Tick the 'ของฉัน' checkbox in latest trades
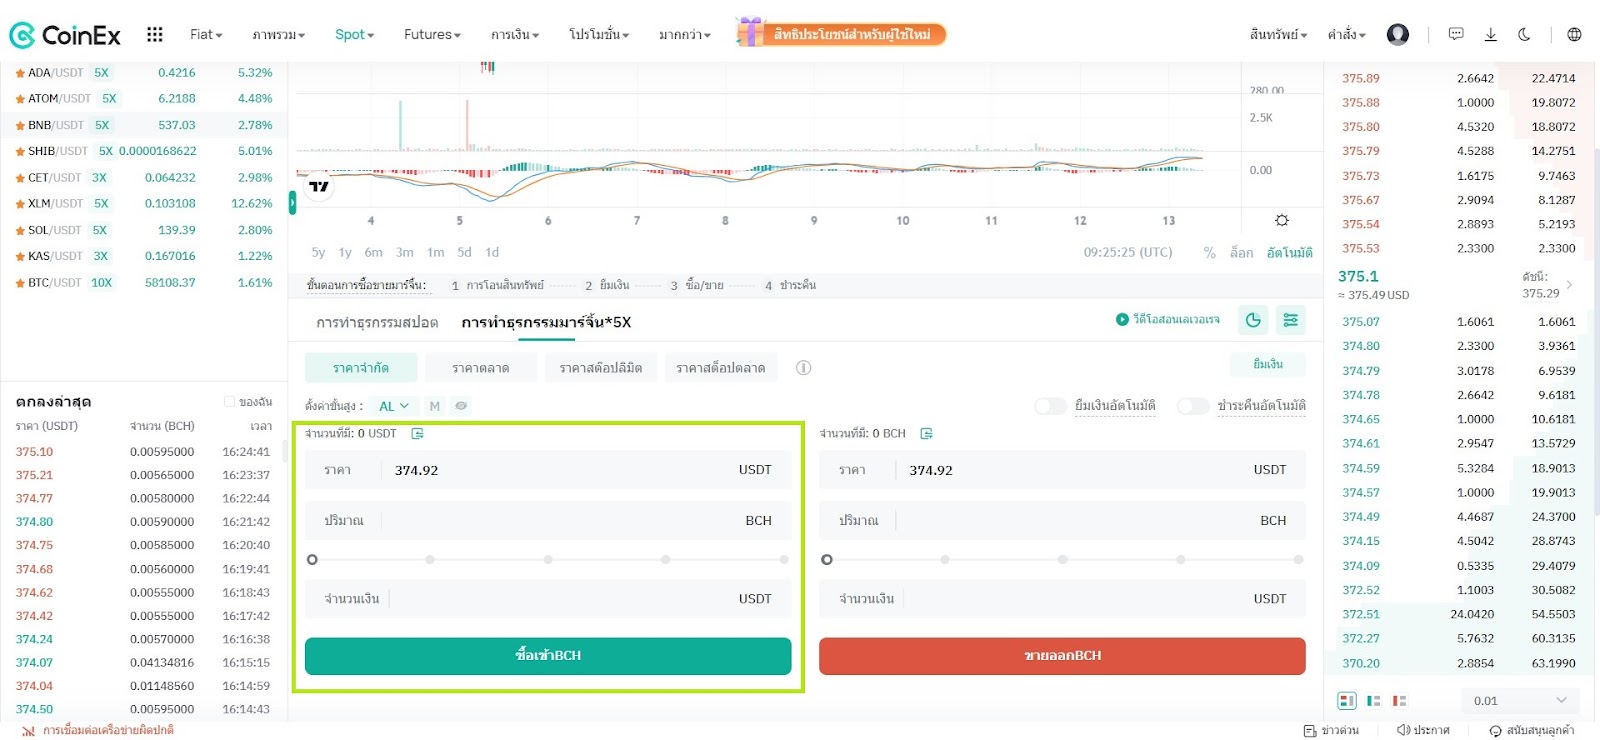 coord(229,402)
